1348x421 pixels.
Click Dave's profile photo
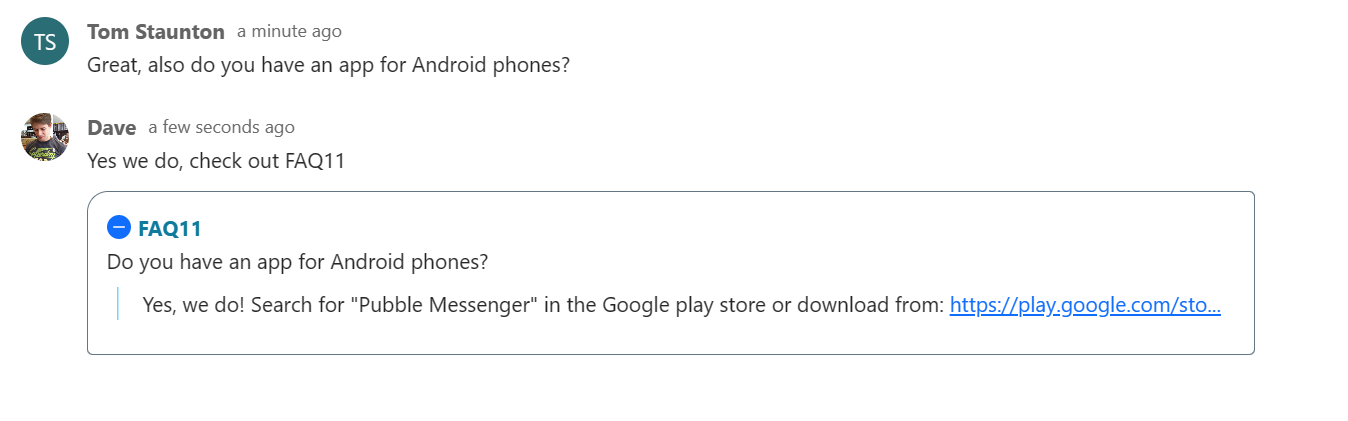(45, 137)
